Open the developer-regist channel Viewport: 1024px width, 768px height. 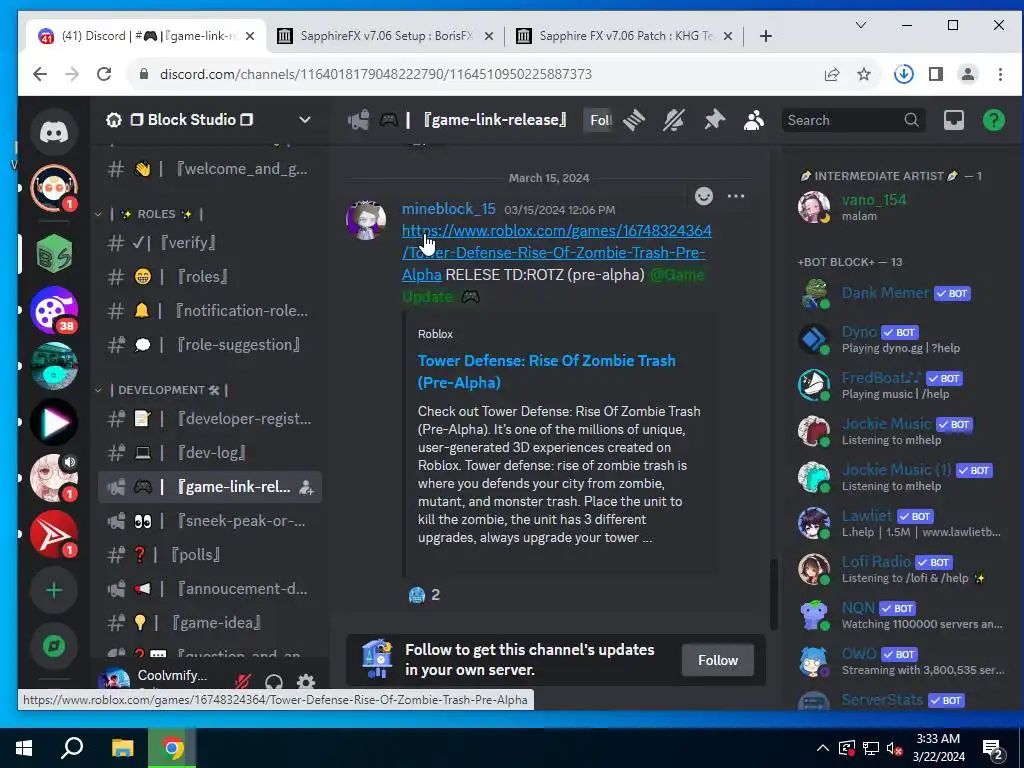pyautogui.click(x=210, y=419)
